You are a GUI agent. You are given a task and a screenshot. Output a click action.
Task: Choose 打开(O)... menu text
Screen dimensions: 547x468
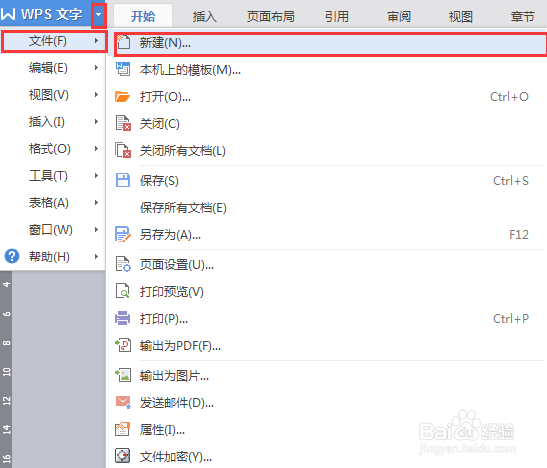tap(165, 97)
